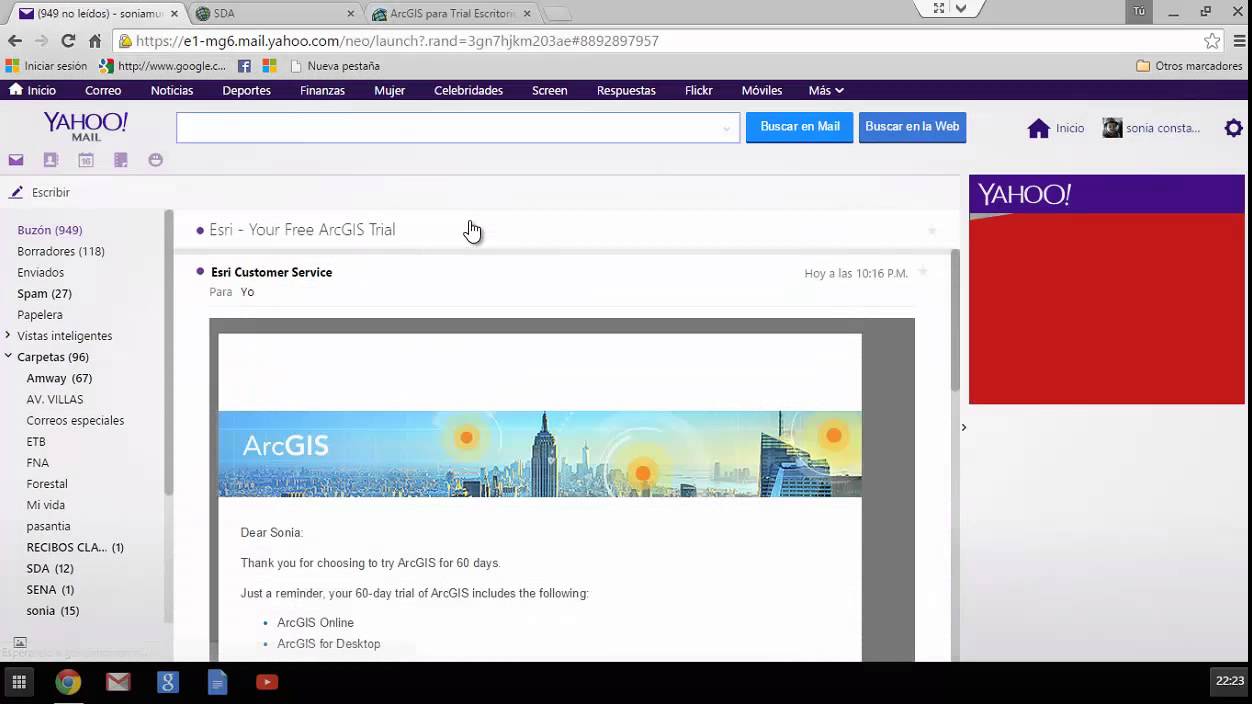The width and height of the screenshot is (1252, 704).
Task: Open Deportes in navigation bar
Action: (246, 90)
